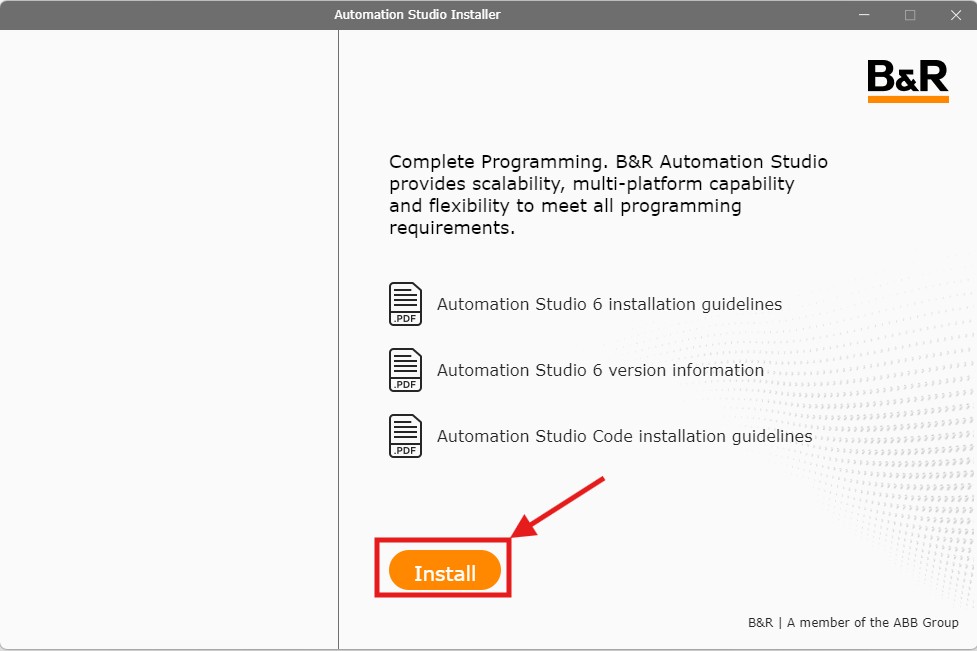Click the orange Install button
The width and height of the screenshot is (977, 651).
pos(445,570)
